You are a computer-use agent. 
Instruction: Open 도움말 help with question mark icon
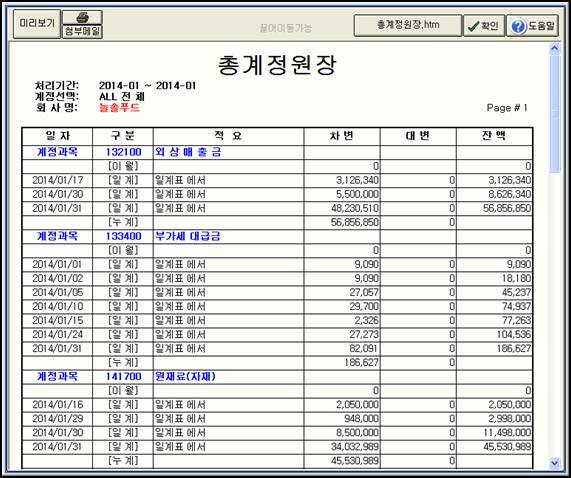532,25
